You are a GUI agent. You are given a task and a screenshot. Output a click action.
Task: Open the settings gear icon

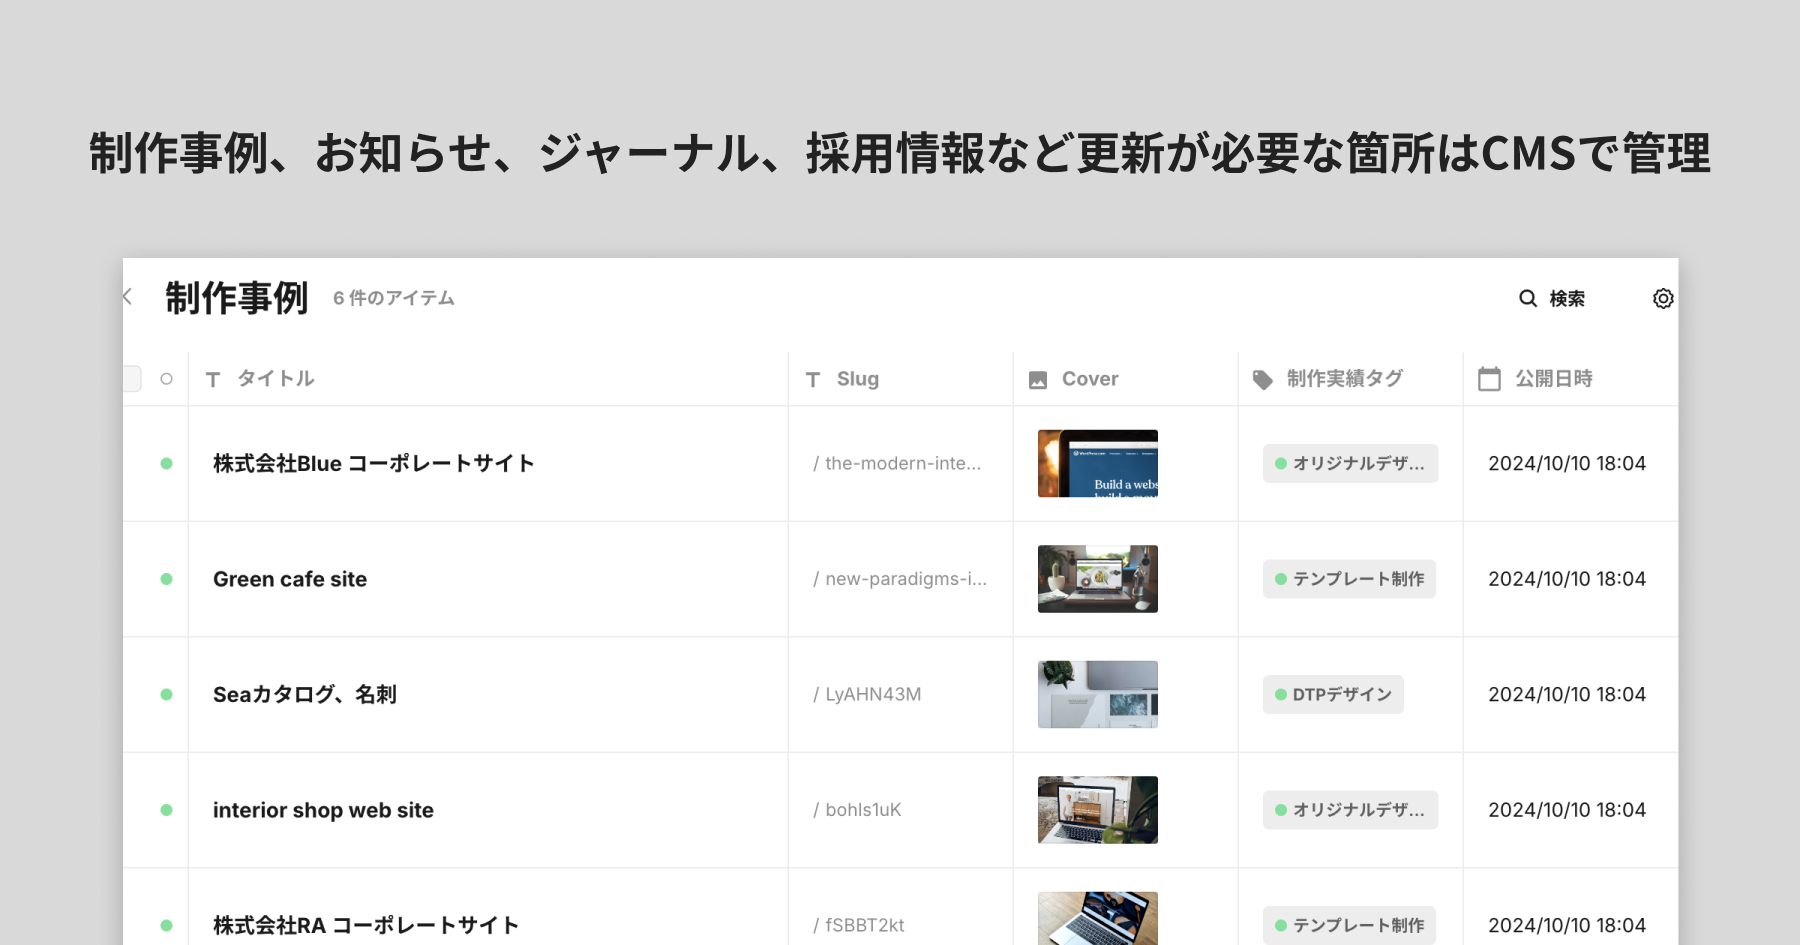click(1663, 298)
